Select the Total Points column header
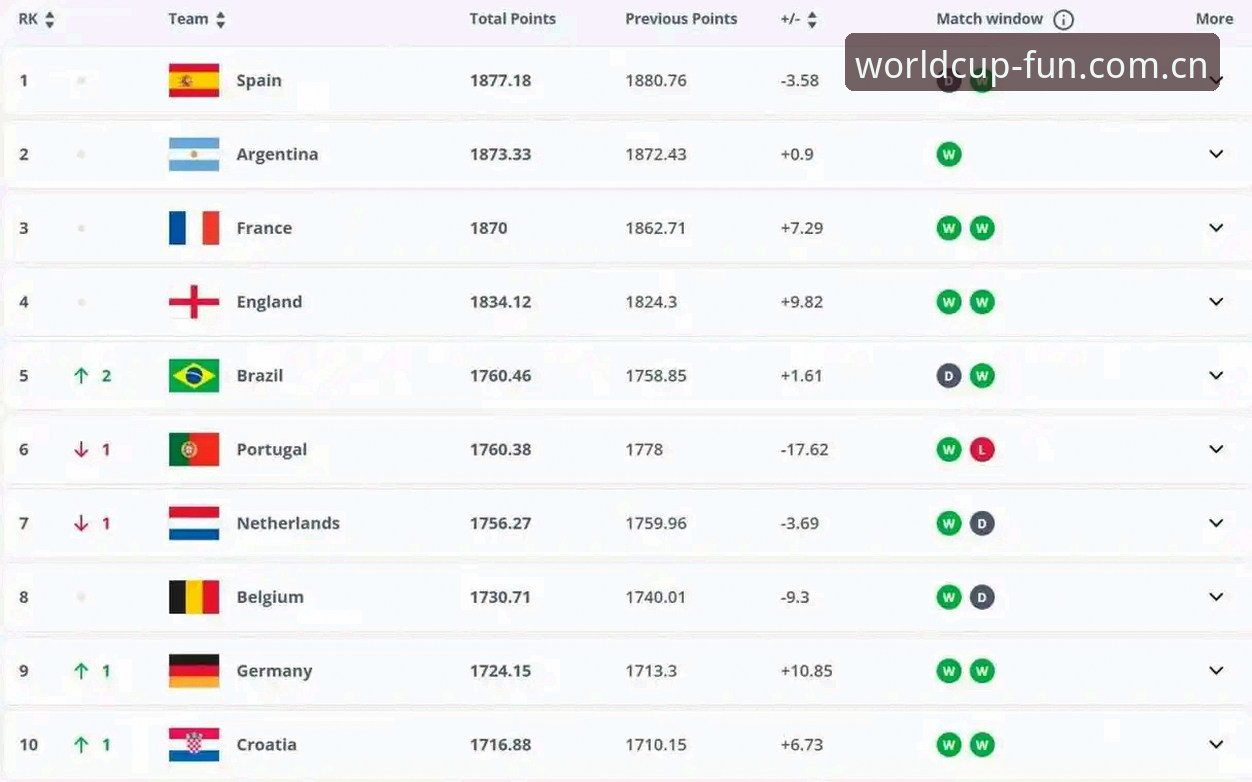The width and height of the screenshot is (1252, 782). click(512, 19)
